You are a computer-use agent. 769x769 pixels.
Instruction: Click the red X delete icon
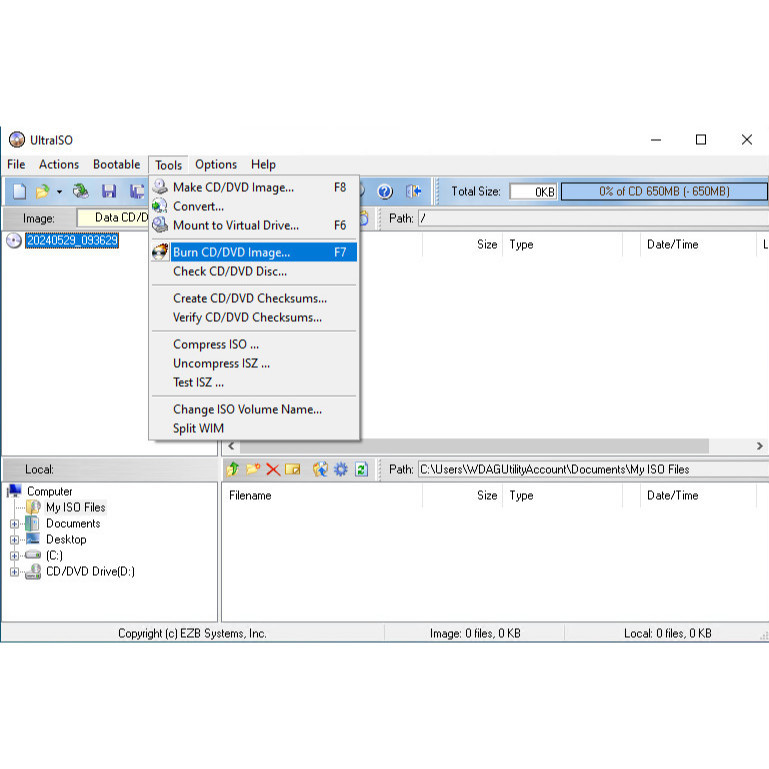(272, 469)
